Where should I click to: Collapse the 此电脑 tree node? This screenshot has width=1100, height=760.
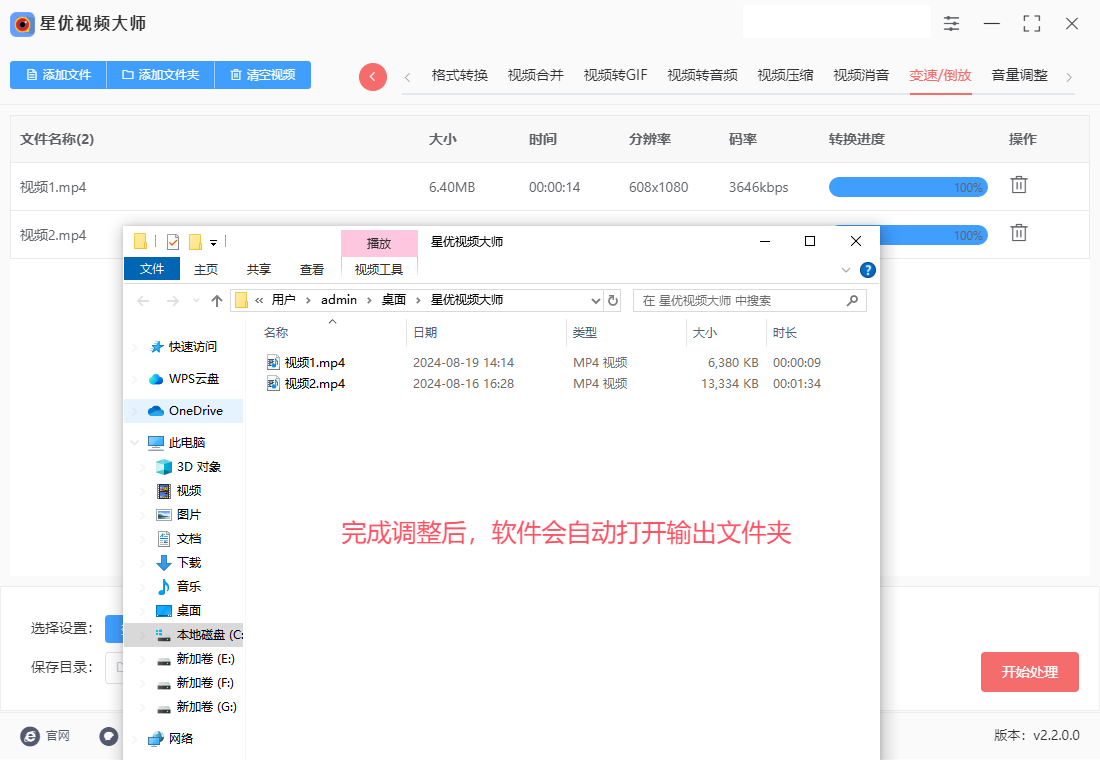[x=135, y=443]
